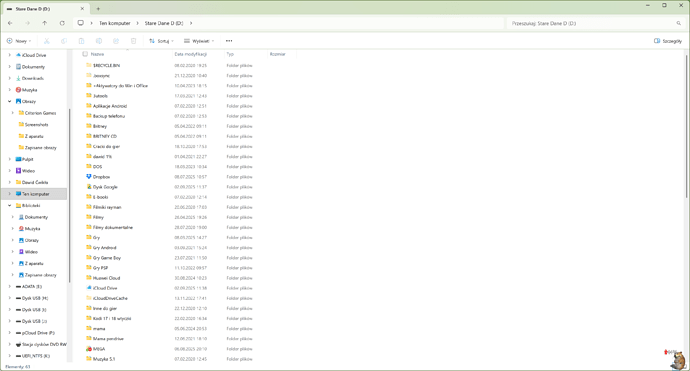This screenshot has width=690, height=371.
Task: Open the three-dots See more menu
Action: pyautogui.click(x=229, y=41)
